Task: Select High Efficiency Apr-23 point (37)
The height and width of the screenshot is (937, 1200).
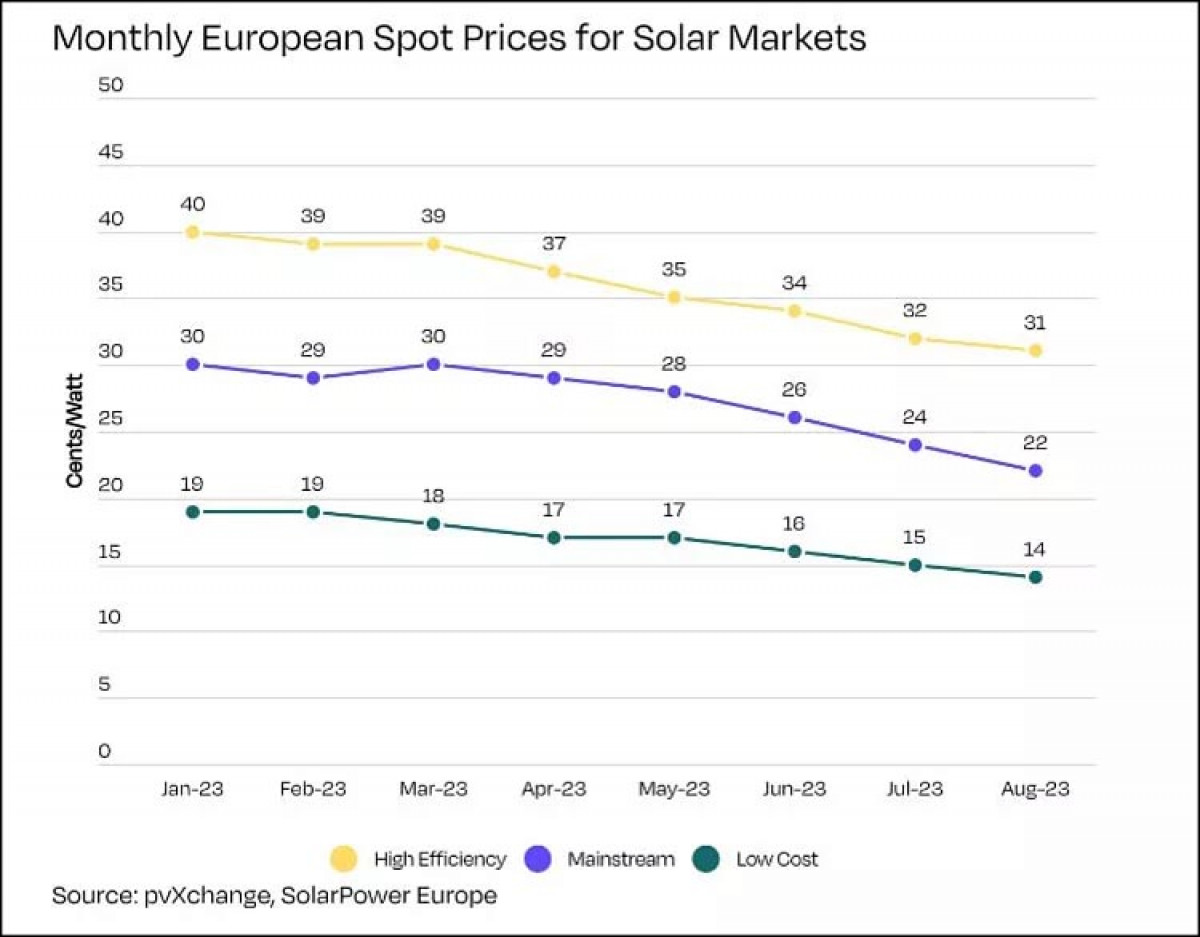Action: (x=553, y=271)
